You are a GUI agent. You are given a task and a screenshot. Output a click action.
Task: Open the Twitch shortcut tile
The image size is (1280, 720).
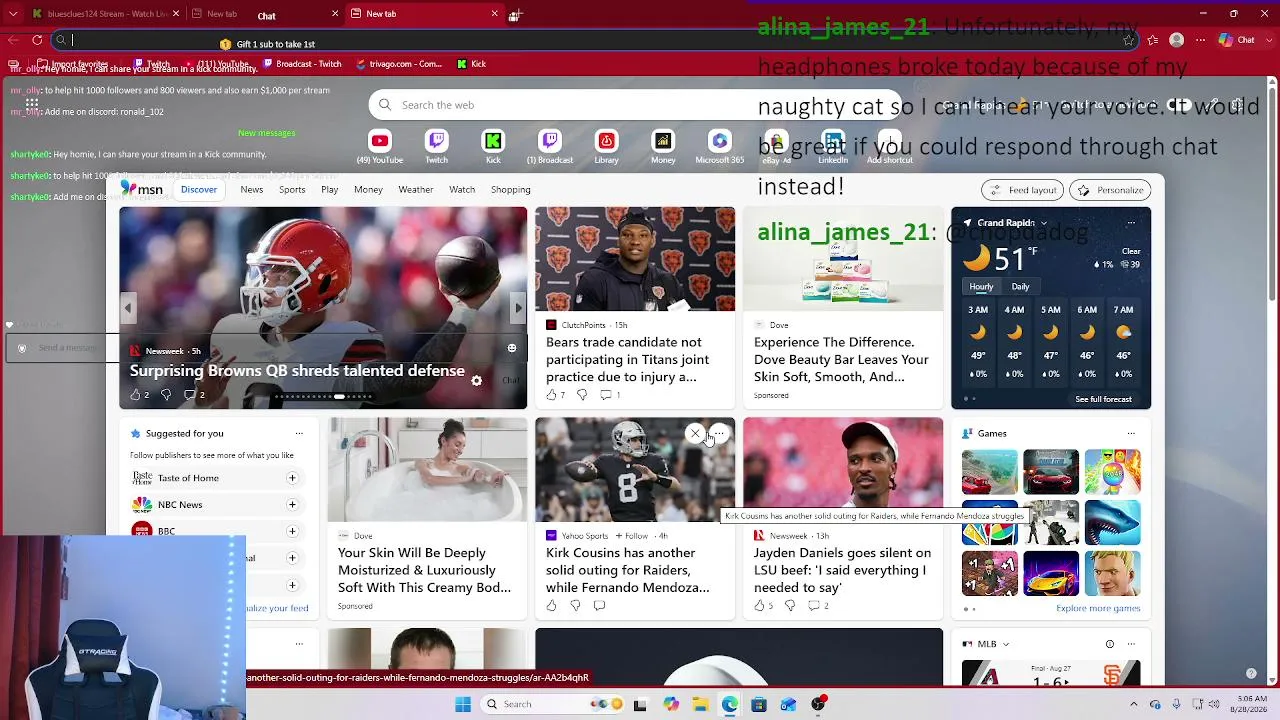(x=436, y=146)
